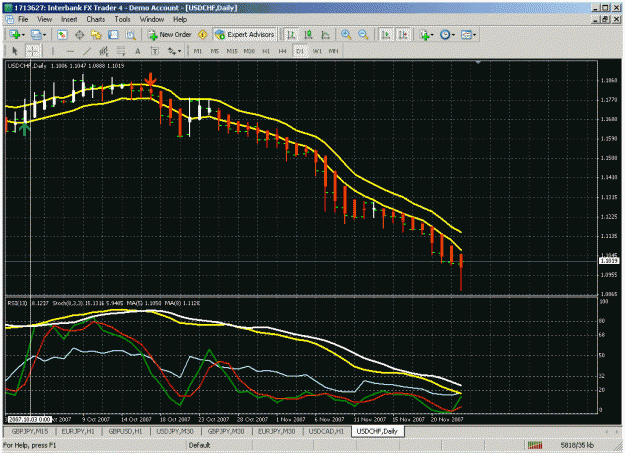Zoom out of the chart
Viewport: 625px width, 453px height.
click(363, 35)
